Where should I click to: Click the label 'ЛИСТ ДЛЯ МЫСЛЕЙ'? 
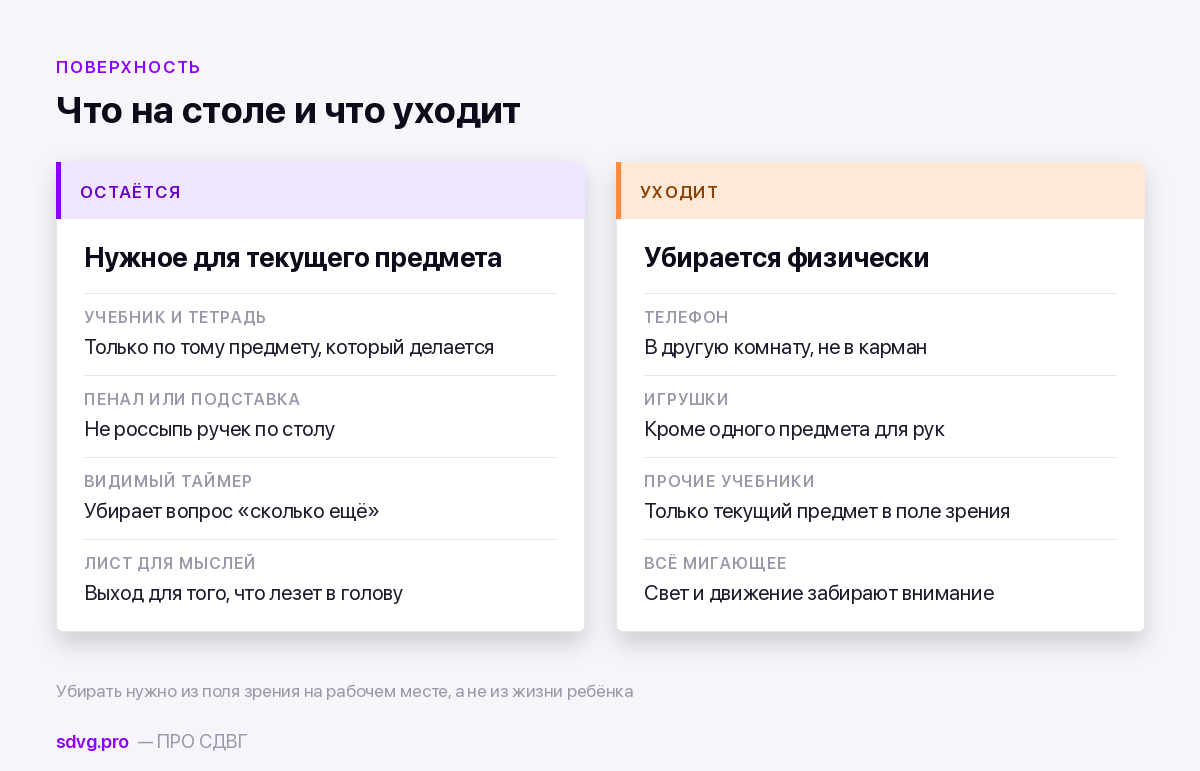point(170,563)
